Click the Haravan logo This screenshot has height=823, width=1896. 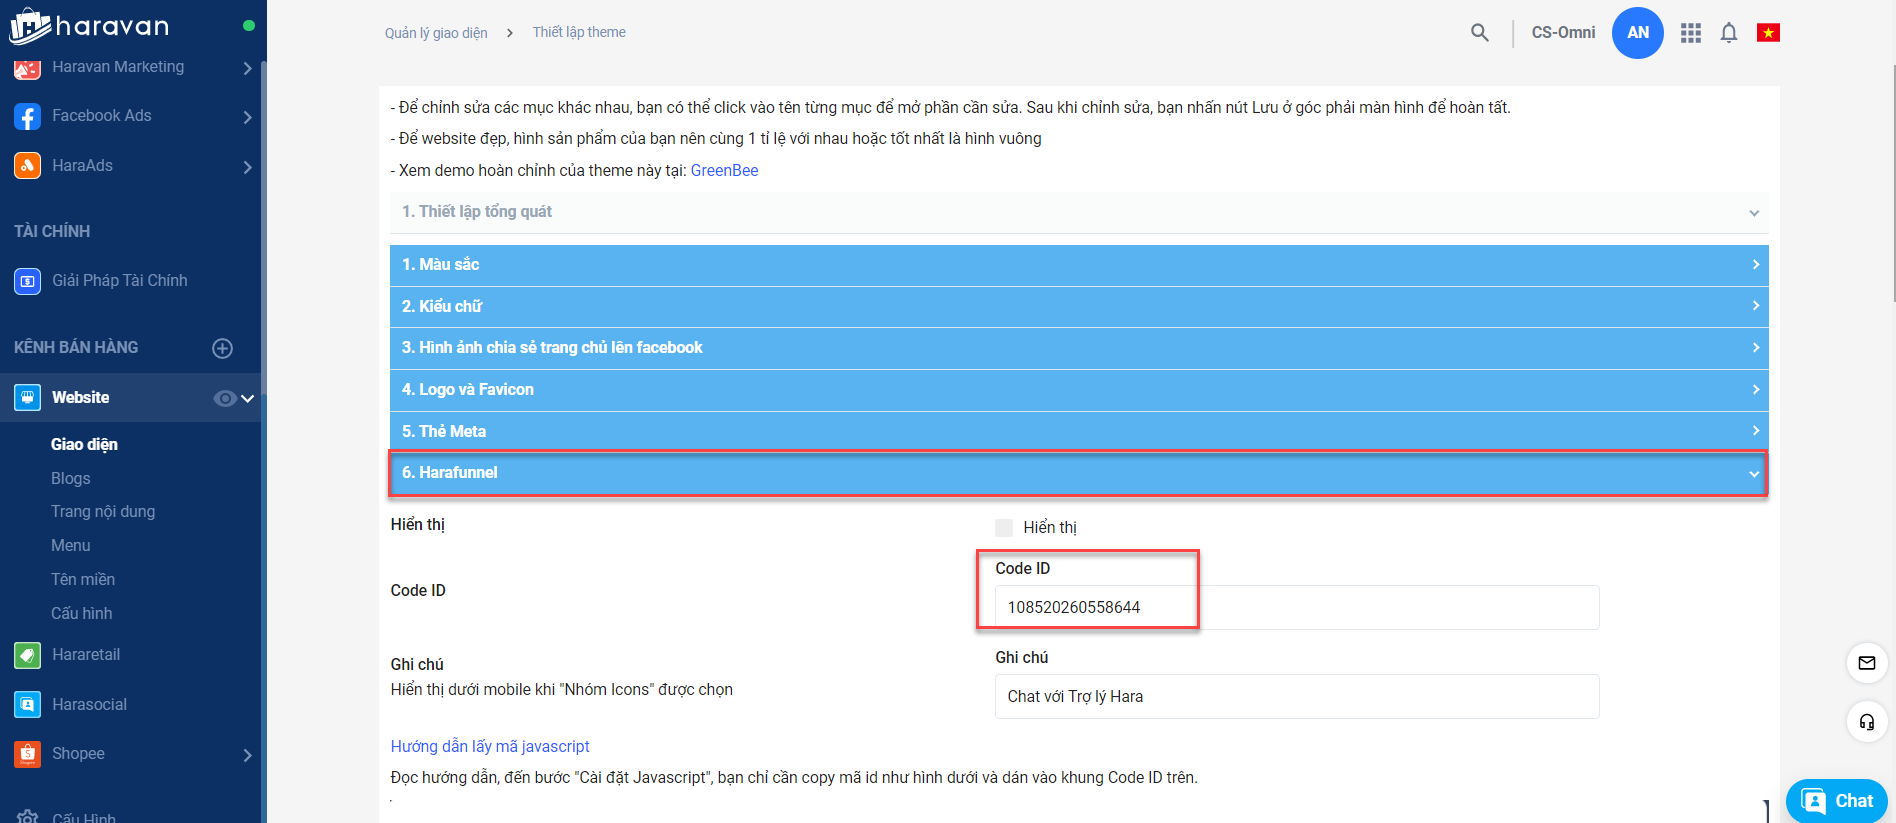[90, 26]
